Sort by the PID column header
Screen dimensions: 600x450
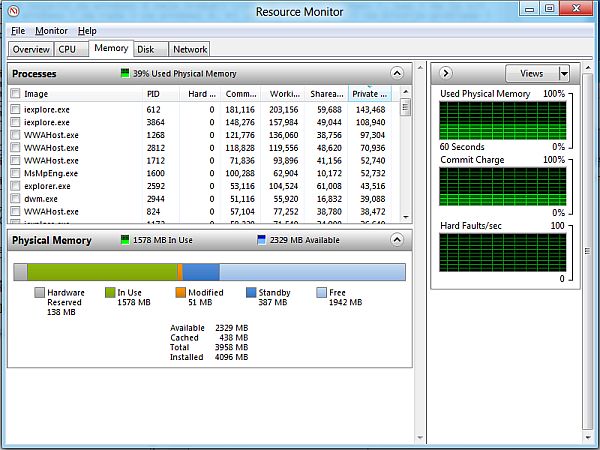click(x=153, y=93)
